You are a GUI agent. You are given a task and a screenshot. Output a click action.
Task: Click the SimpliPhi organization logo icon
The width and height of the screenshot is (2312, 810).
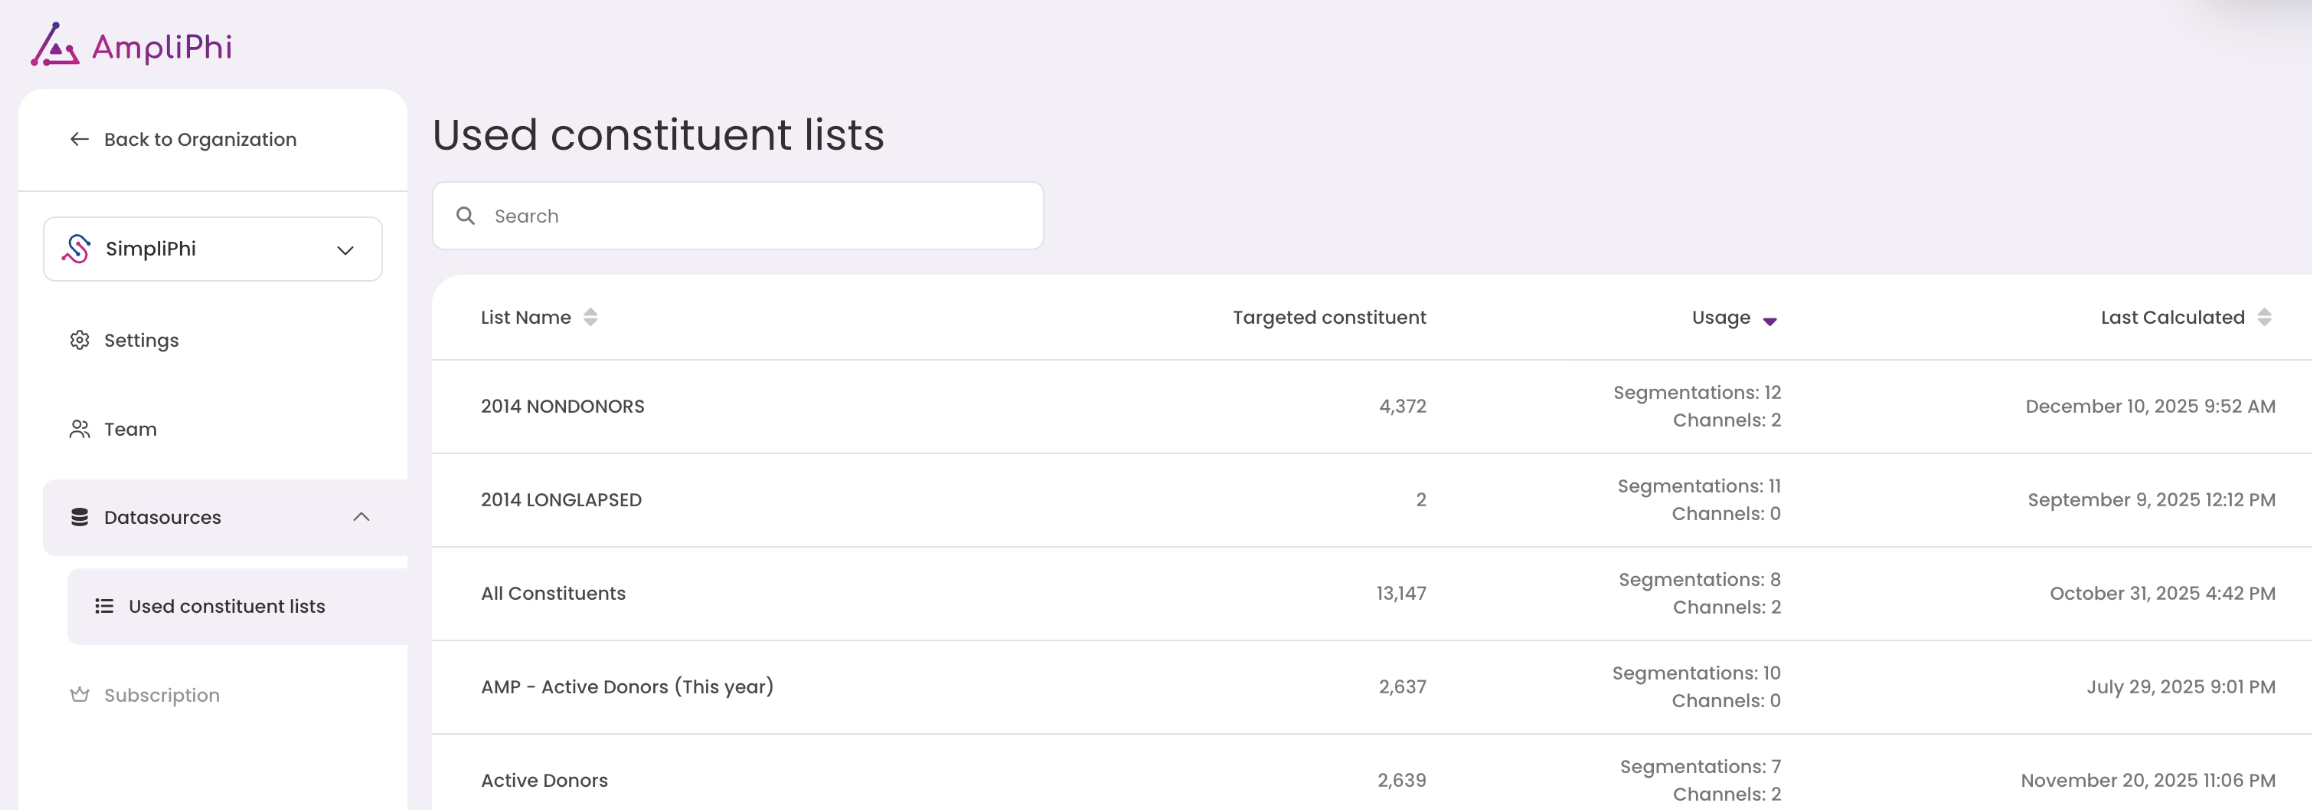(76, 249)
